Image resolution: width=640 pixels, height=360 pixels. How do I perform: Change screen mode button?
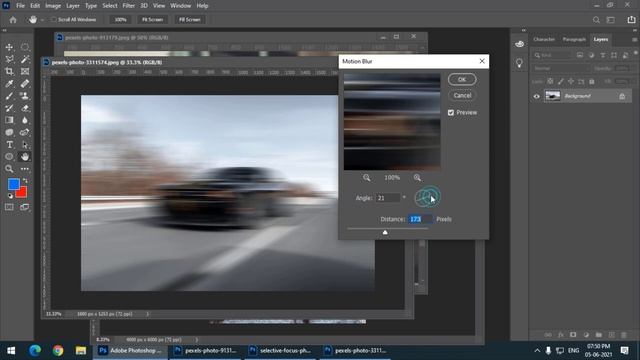pyautogui.click(x=25, y=207)
